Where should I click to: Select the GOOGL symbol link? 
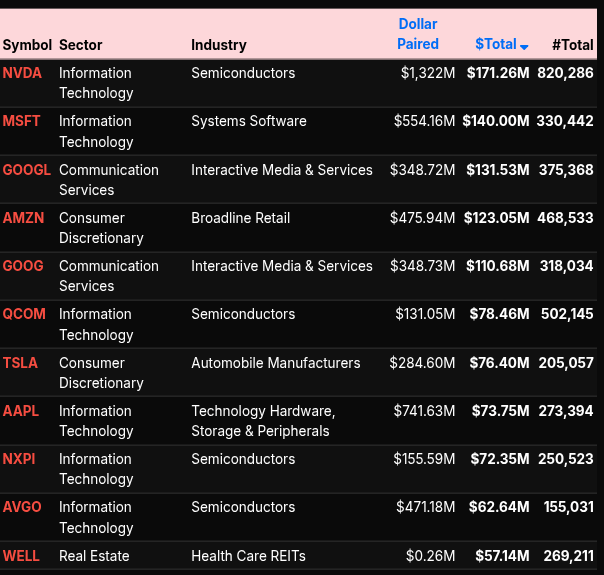point(27,170)
